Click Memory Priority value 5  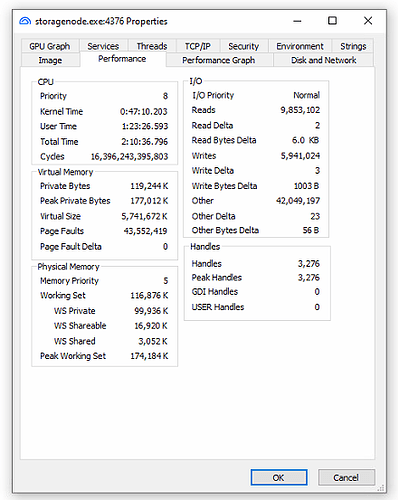point(166,281)
